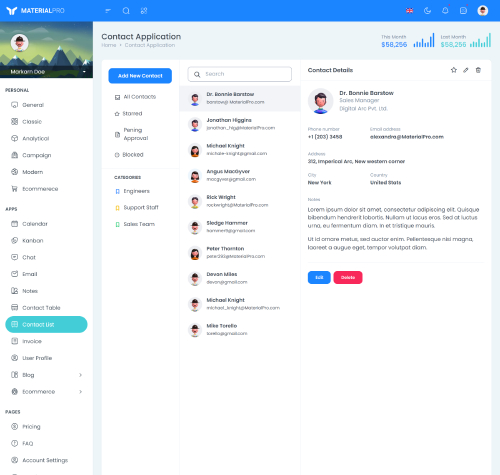The image size is (500, 475).
Task: Open the Chat app
Action: click(x=46, y=257)
